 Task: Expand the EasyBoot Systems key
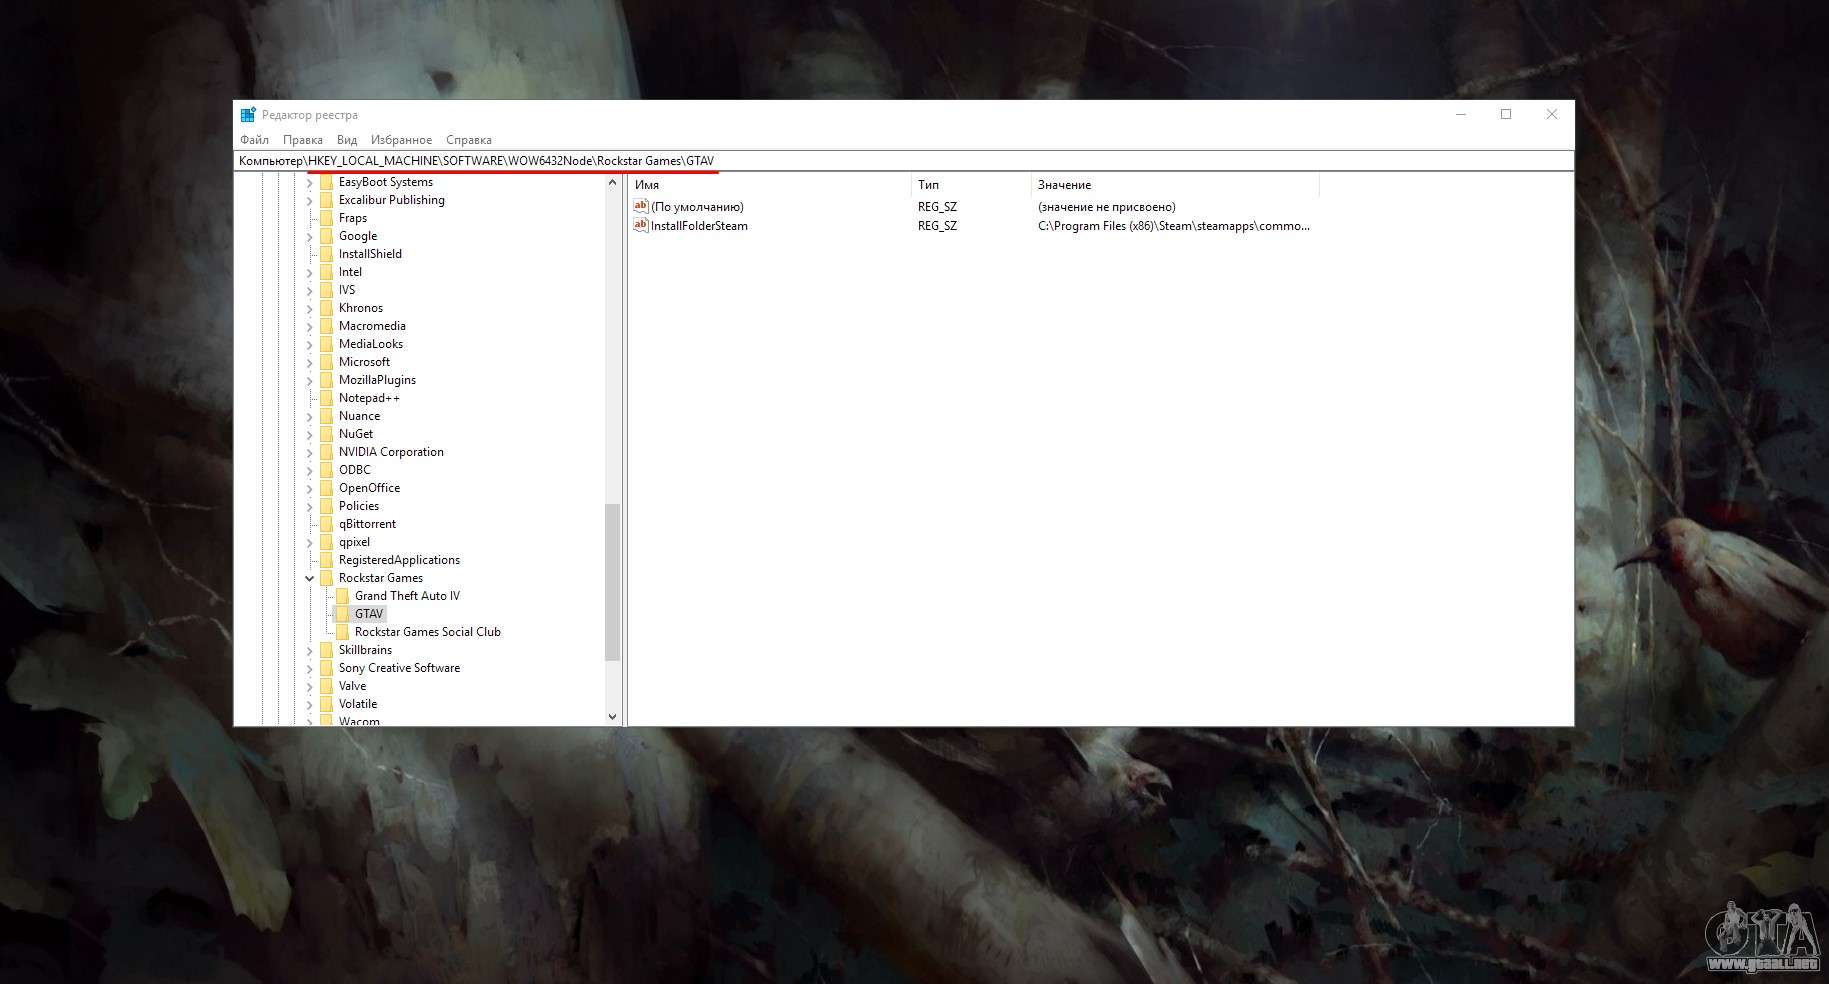coord(310,182)
